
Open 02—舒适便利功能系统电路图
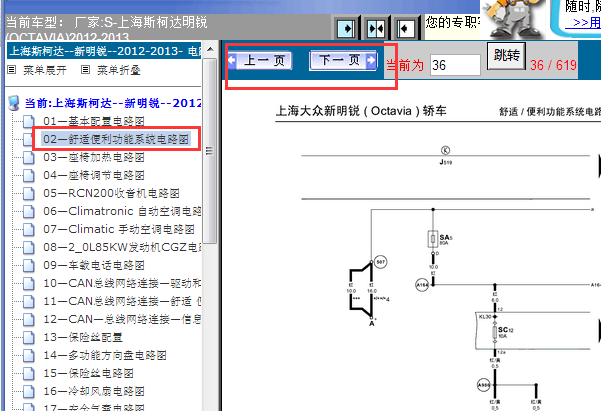pos(116,139)
